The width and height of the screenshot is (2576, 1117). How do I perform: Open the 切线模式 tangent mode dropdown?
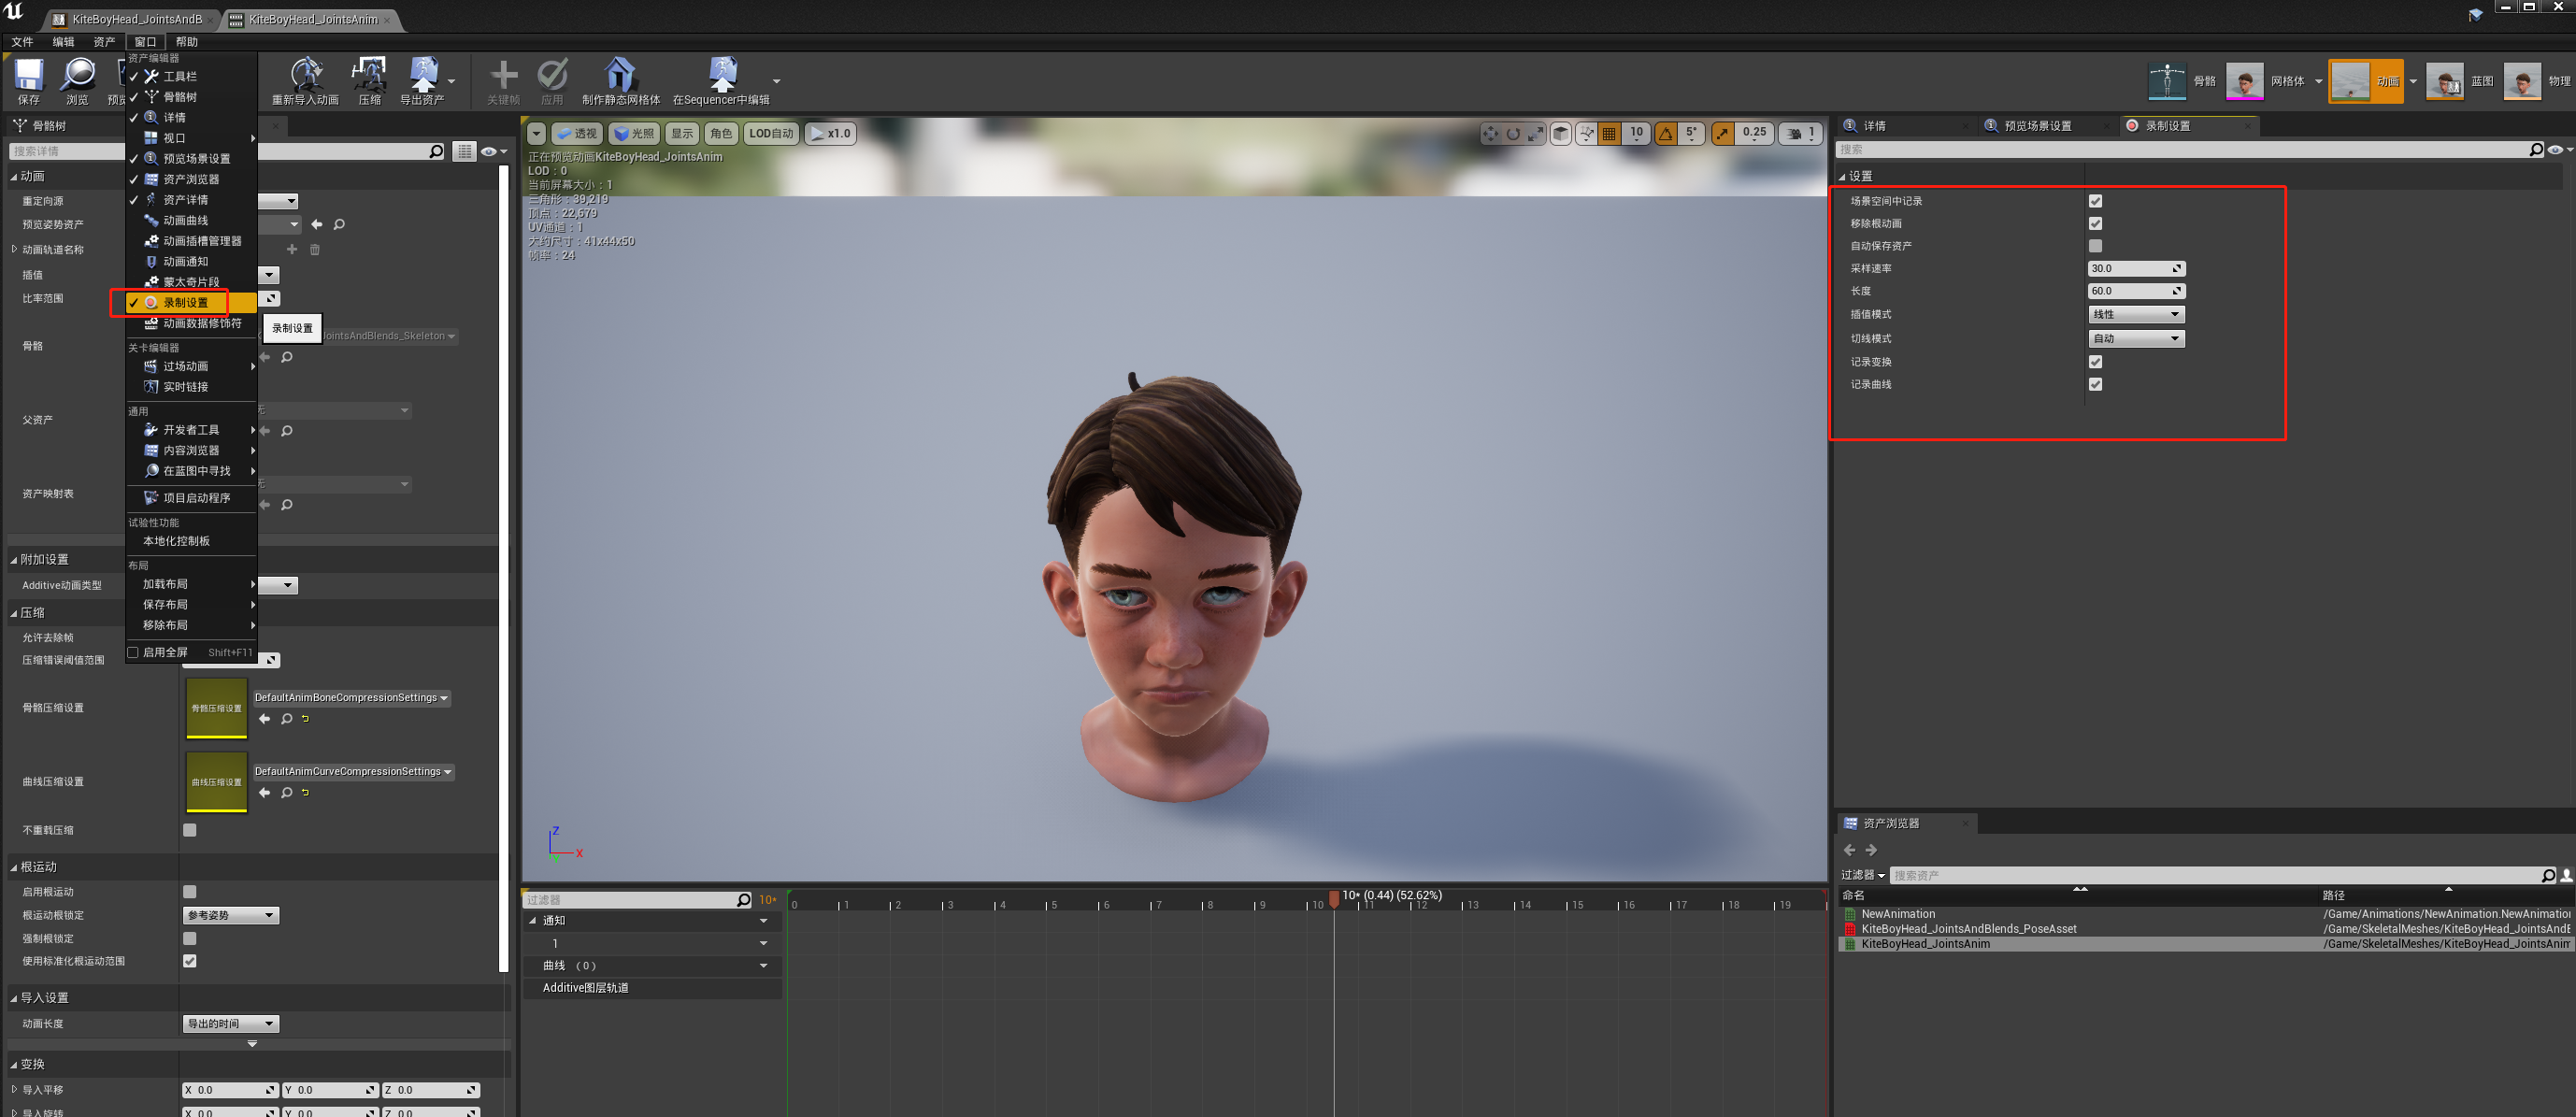point(2135,338)
